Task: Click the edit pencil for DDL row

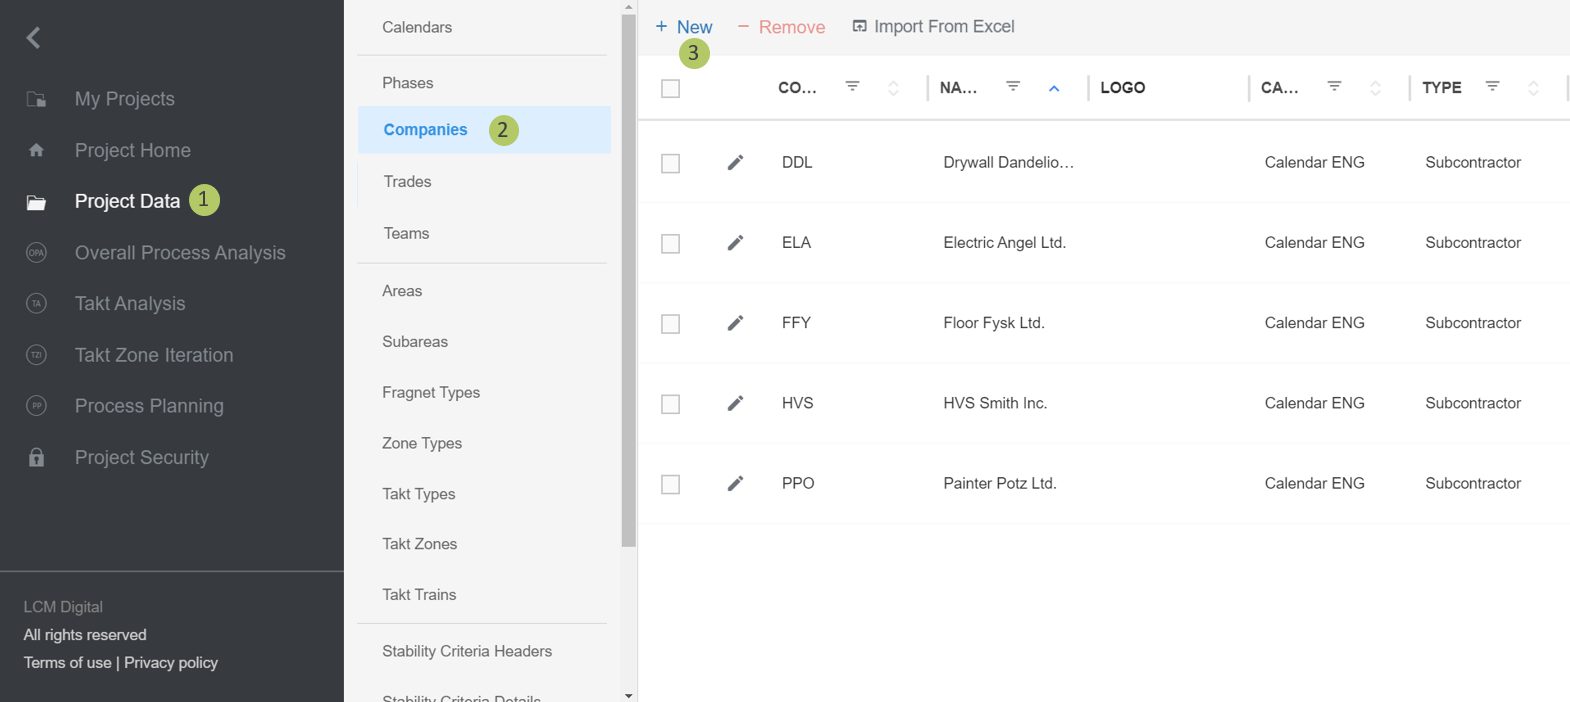Action: coord(735,163)
